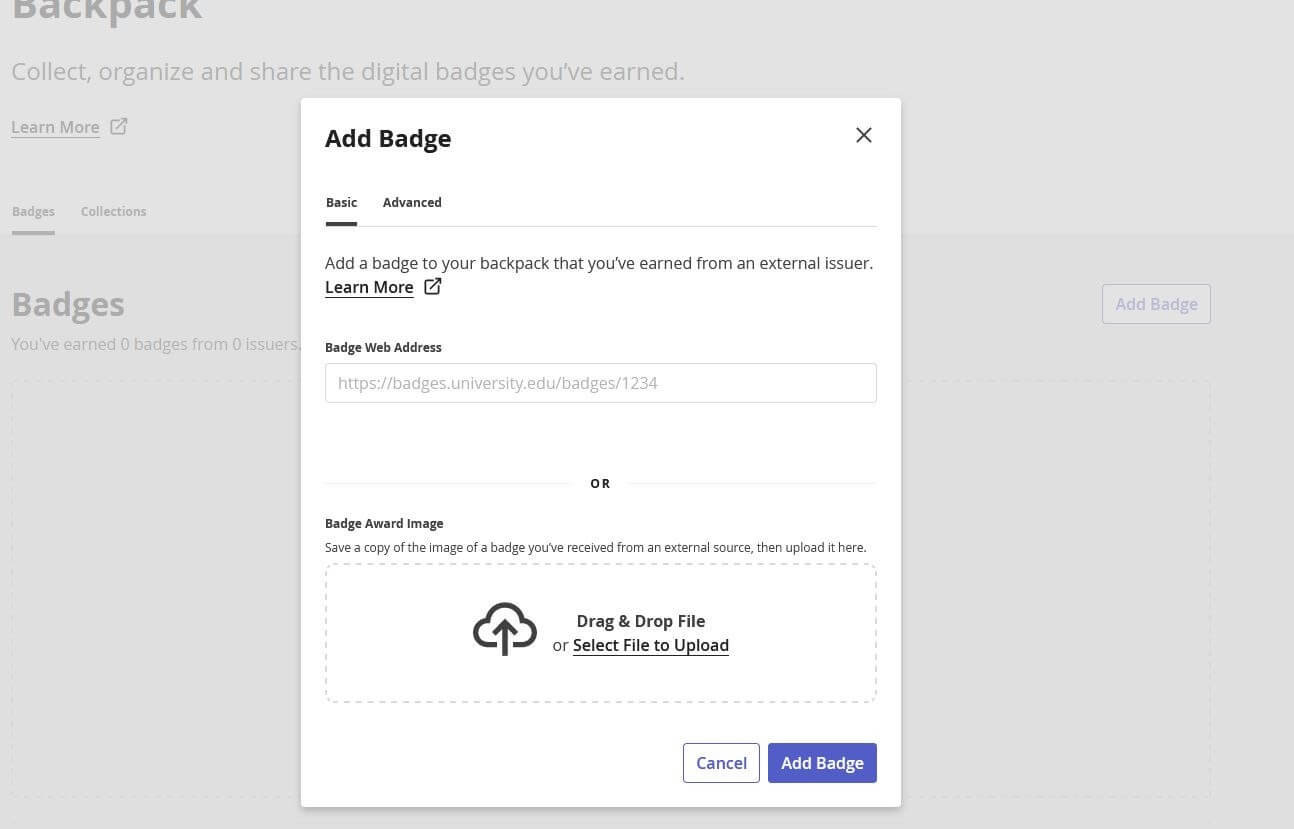Switch to the Advanced tab

pos(412,202)
